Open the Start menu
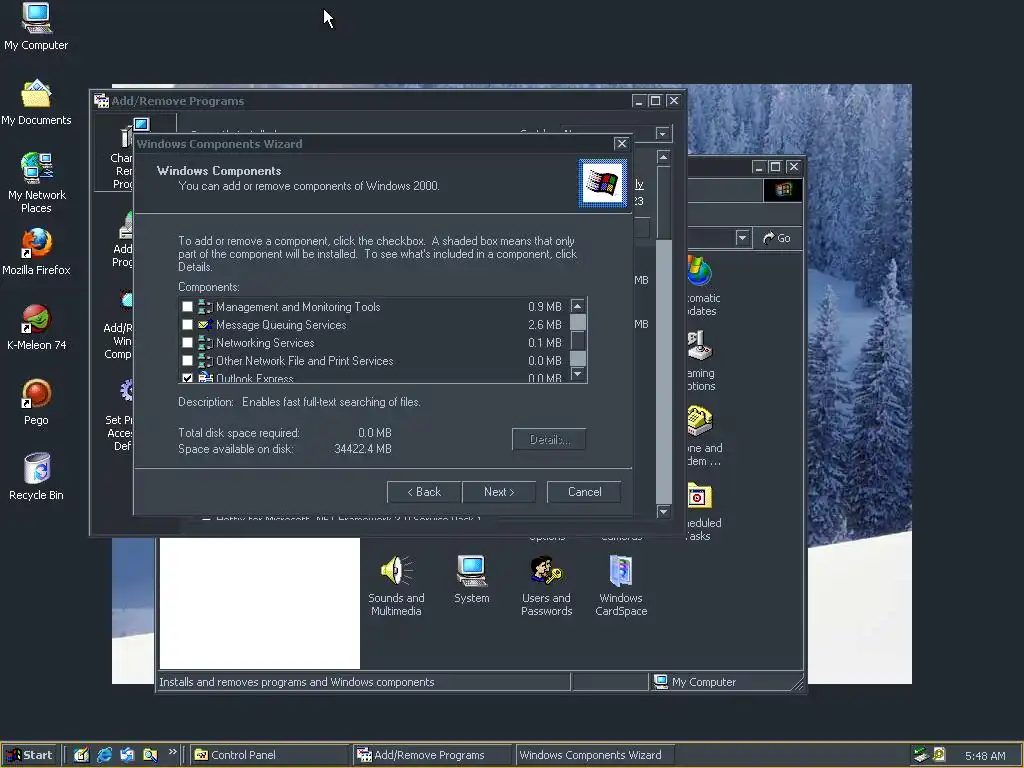Image resolution: width=1024 pixels, height=768 pixels. click(29, 755)
